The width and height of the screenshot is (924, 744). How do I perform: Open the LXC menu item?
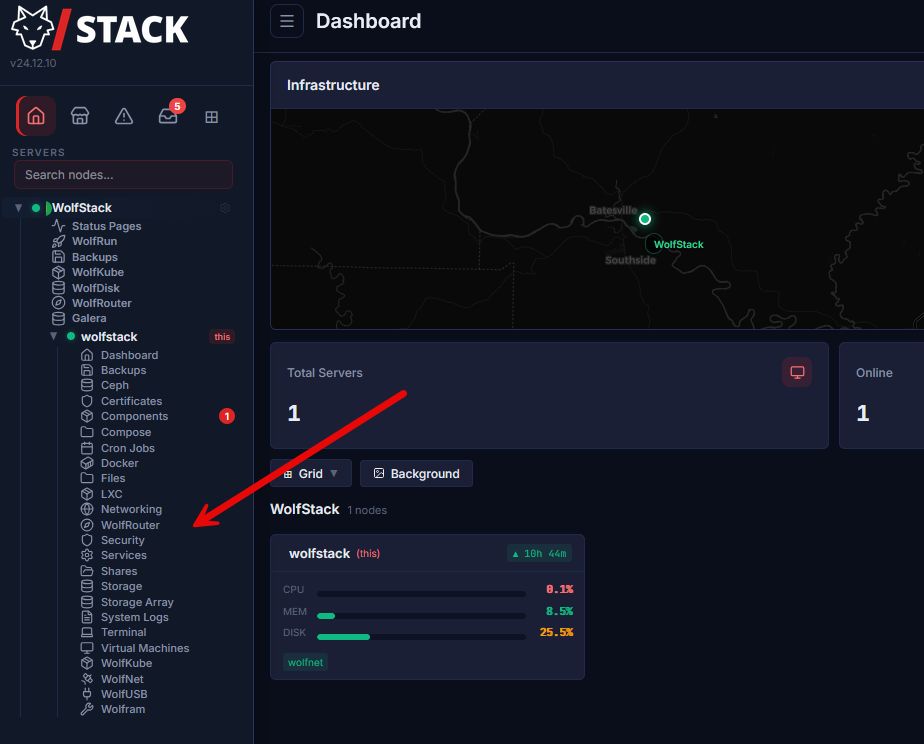(111, 494)
